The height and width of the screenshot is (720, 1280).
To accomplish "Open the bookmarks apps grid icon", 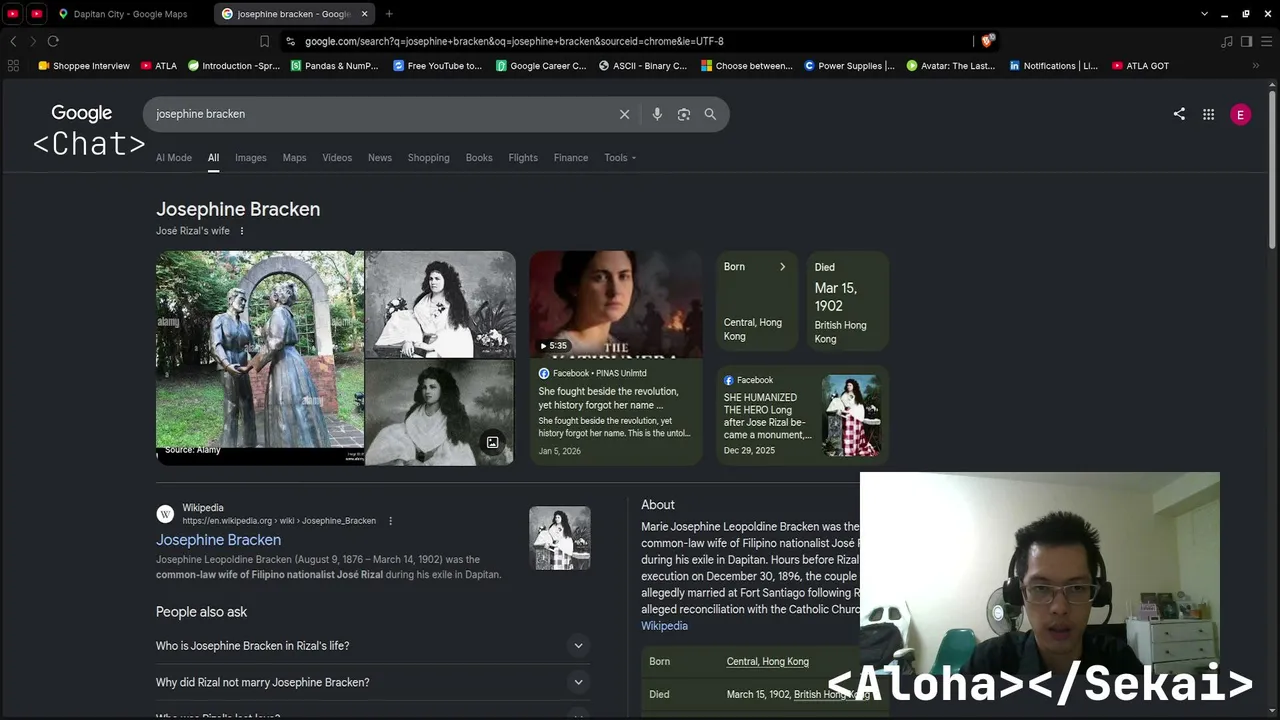I will click(13, 66).
